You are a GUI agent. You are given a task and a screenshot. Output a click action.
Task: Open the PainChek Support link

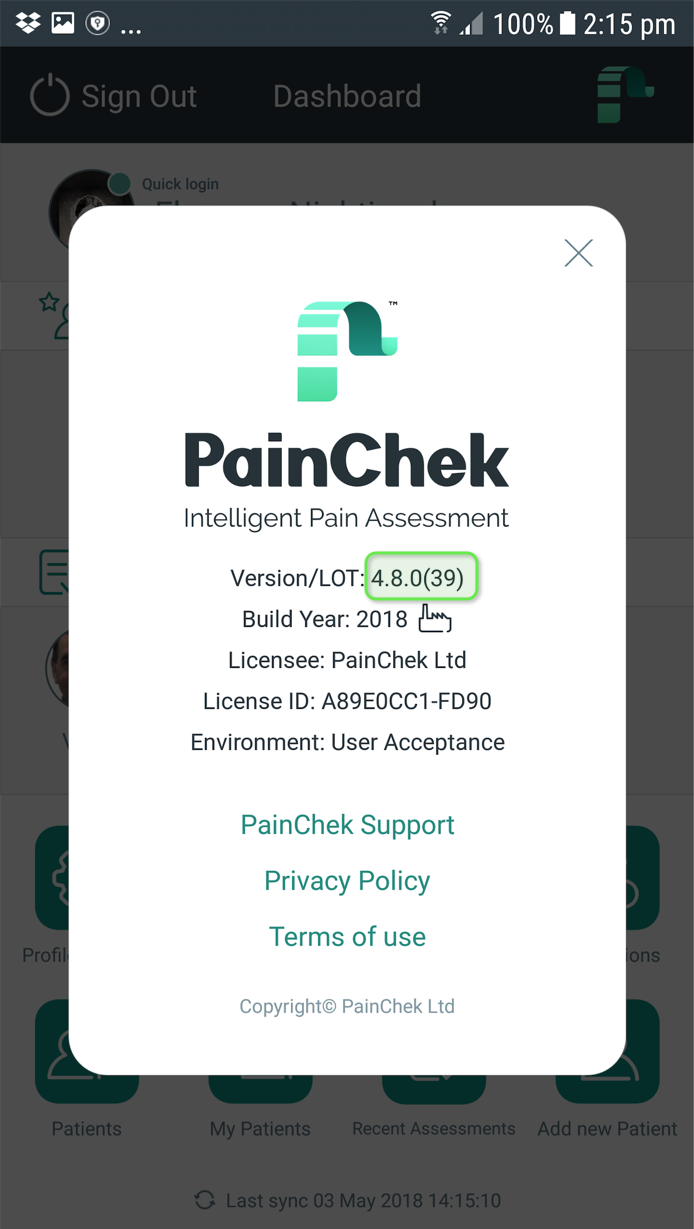point(347,825)
